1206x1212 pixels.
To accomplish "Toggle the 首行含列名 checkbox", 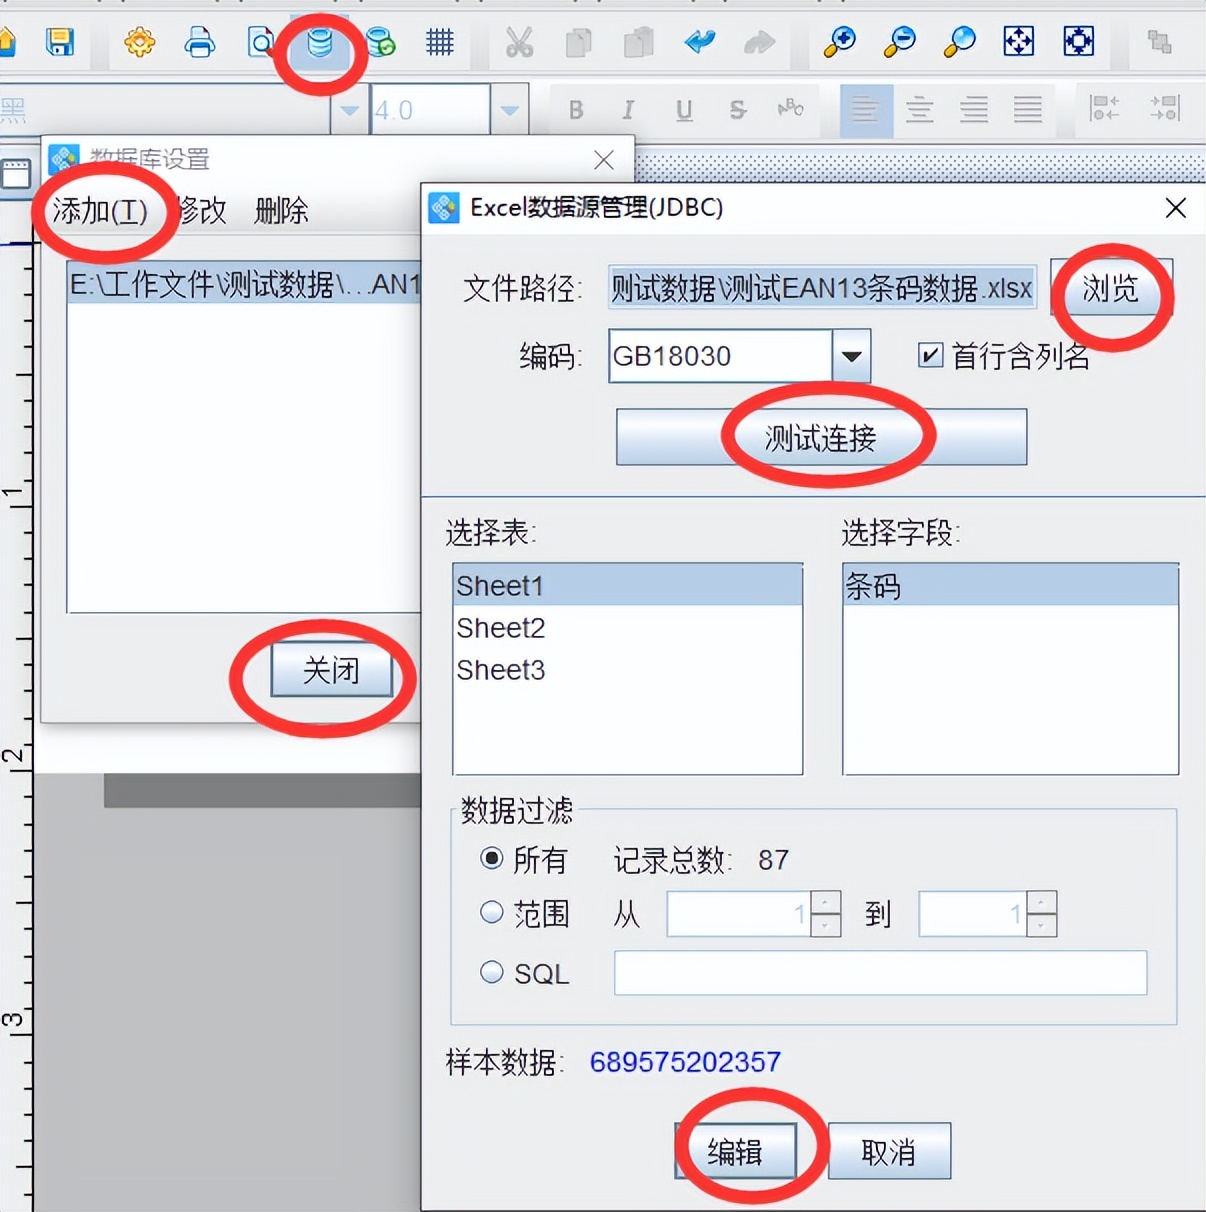I will coord(930,355).
